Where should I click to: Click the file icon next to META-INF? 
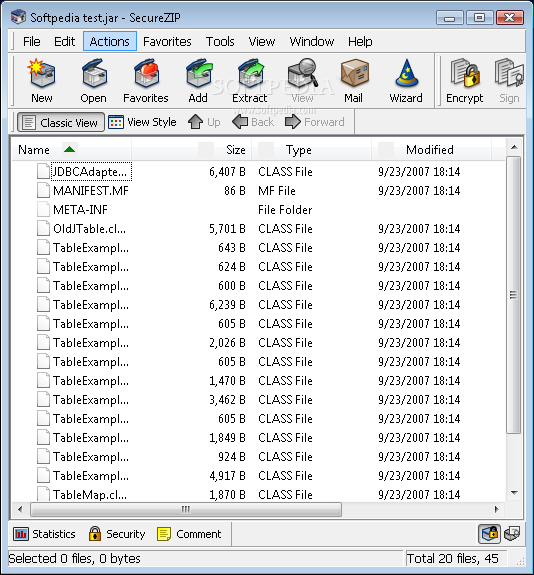[43, 210]
